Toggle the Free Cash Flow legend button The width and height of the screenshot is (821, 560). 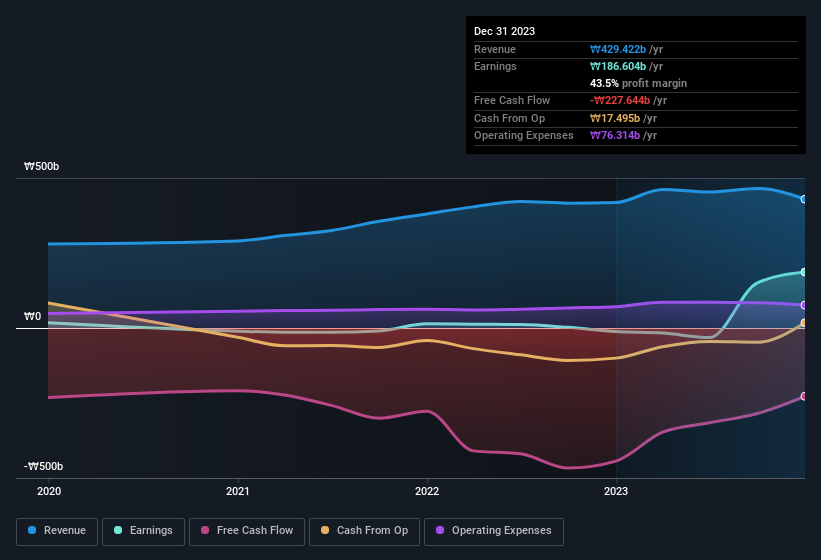point(247,532)
